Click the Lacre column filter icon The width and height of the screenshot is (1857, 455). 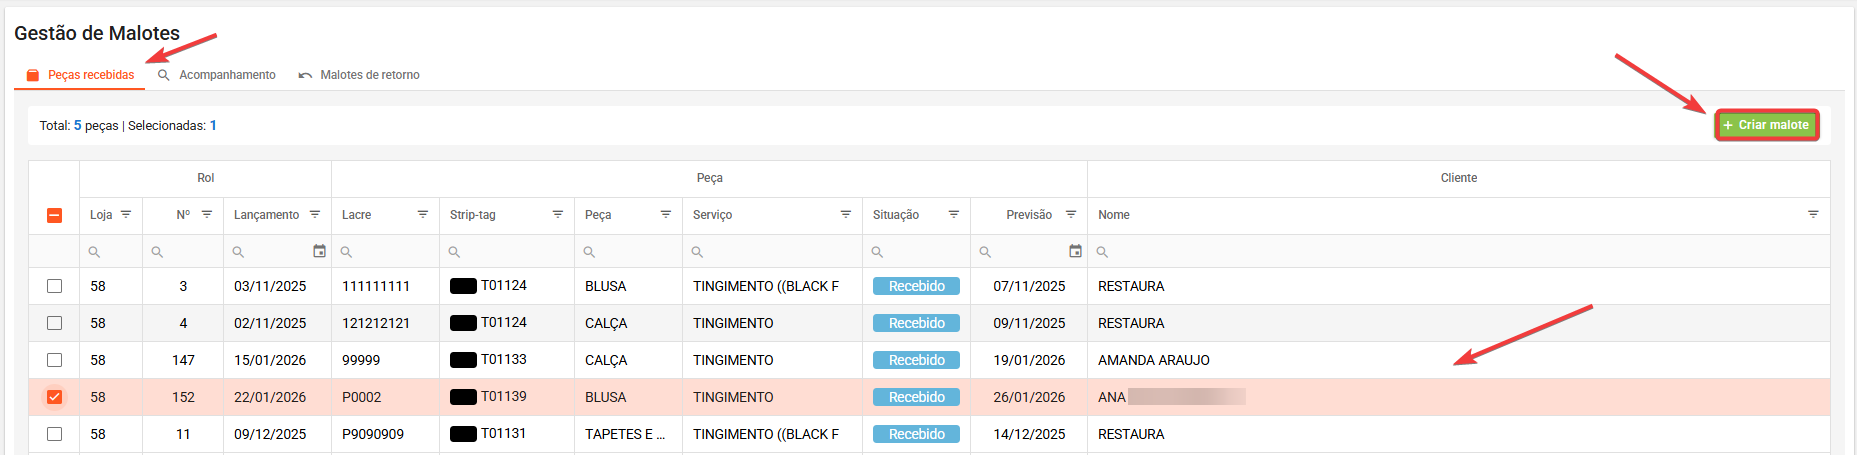[x=422, y=215]
